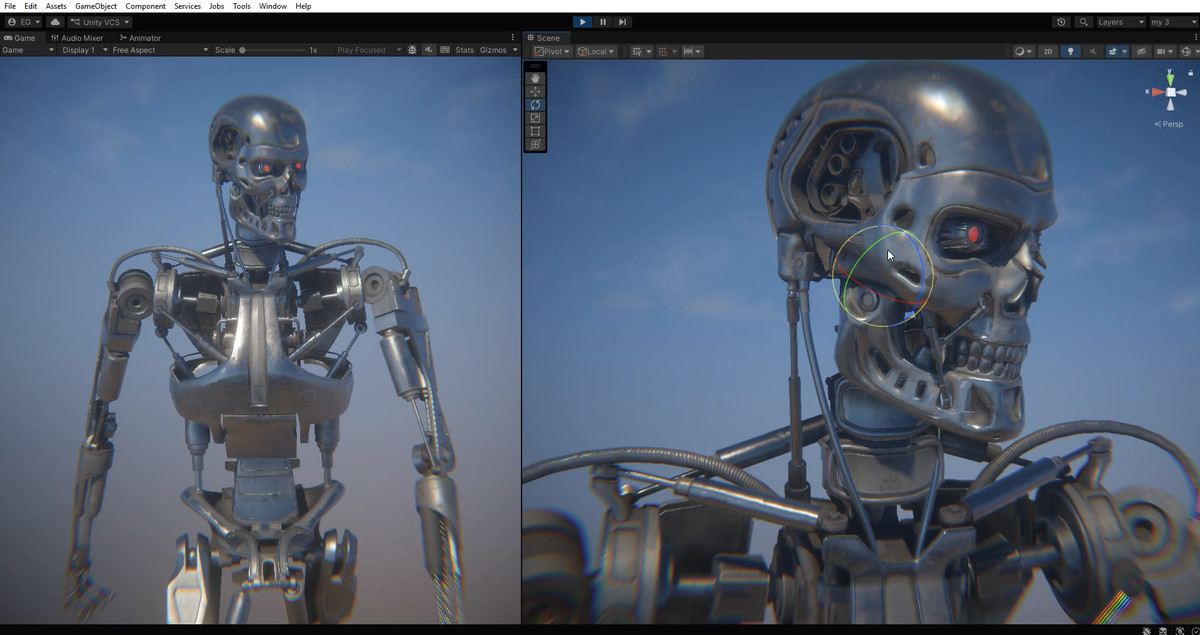Viewport: 1200px width, 635px height.
Task: Switch to the Animator tab
Action: [141, 38]
